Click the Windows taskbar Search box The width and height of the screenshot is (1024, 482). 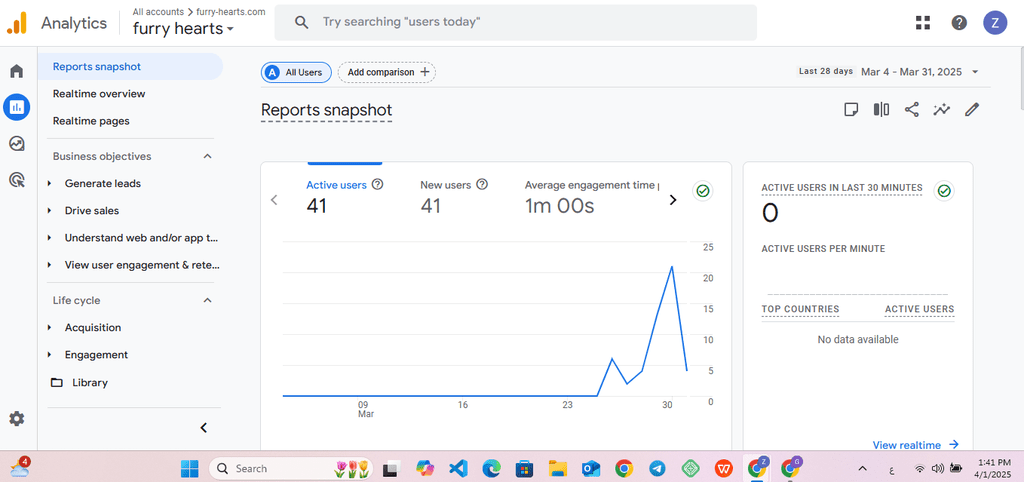[291, 468]
